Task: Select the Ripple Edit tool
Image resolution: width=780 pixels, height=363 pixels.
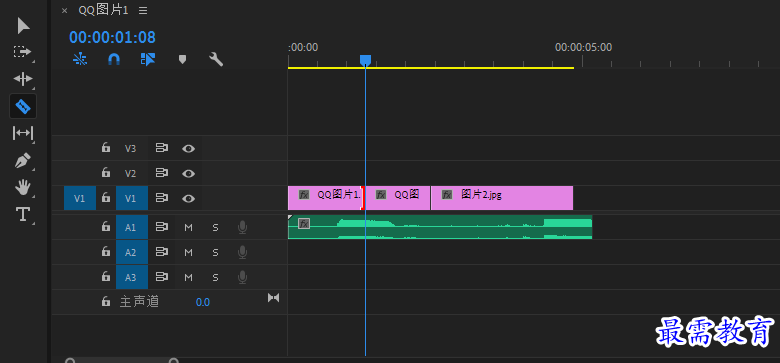Action: [x=23, y=79]
